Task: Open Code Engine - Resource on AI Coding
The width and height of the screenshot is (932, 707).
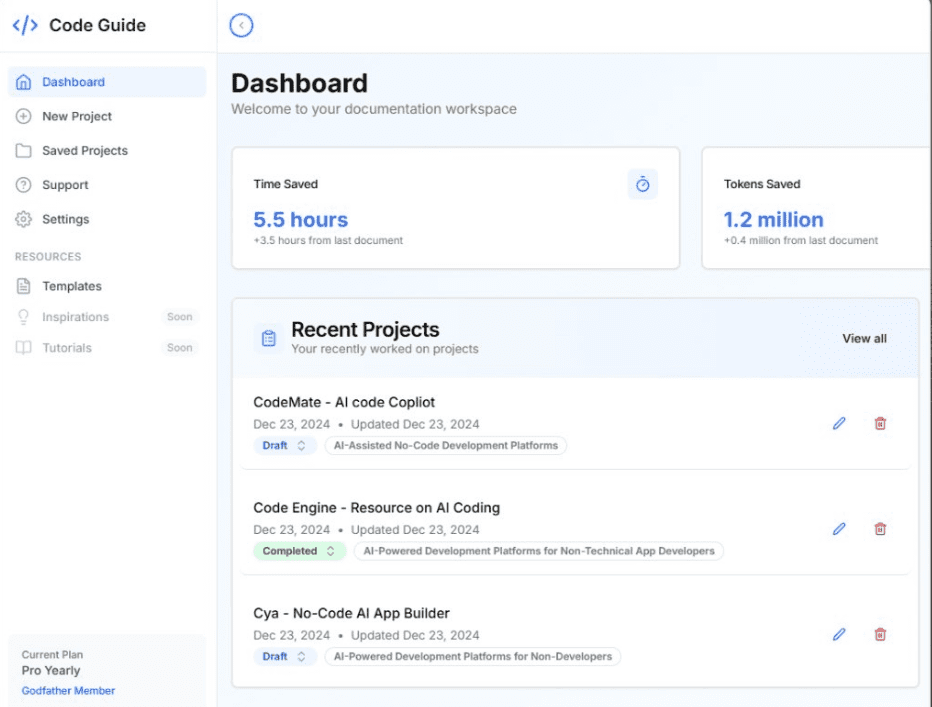Action: tap(377, 508)
